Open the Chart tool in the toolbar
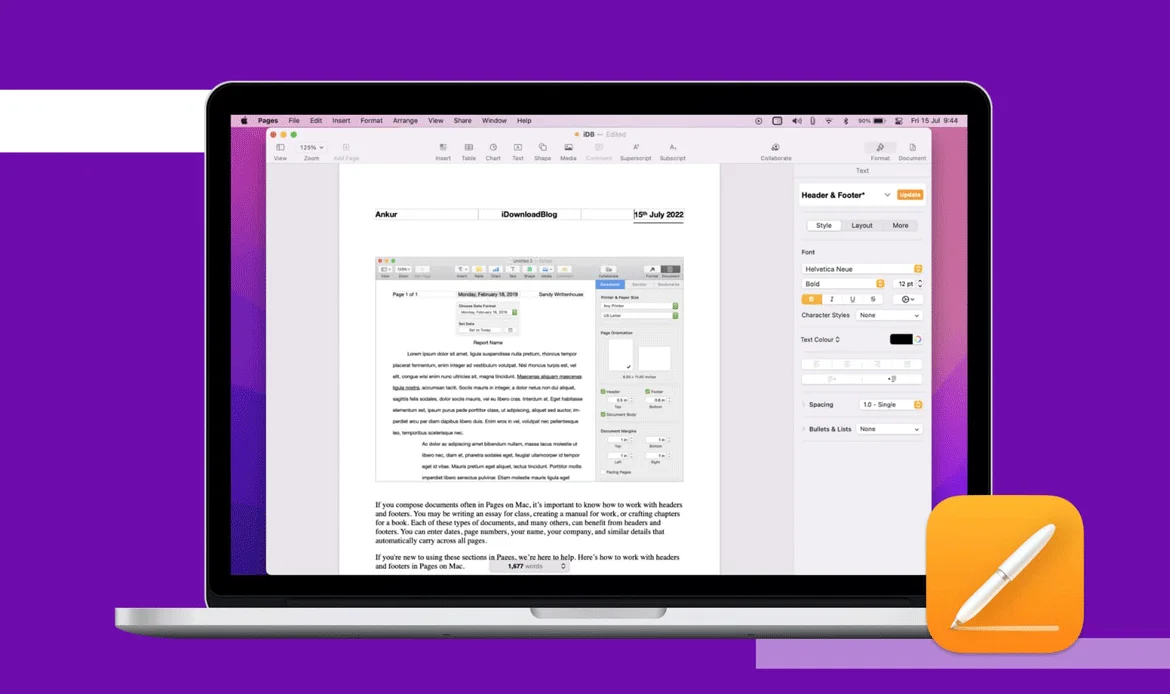This screenshot has width=1170, height=694. pyautogui.click(x=493, y=148)
